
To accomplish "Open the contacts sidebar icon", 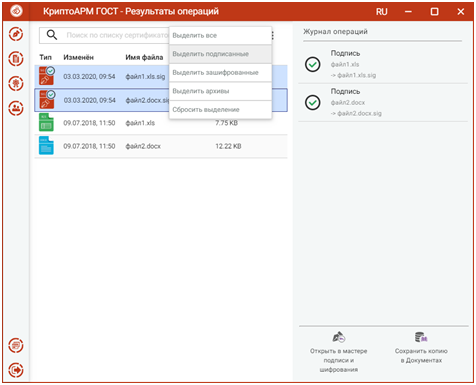I will click(16, 108).
